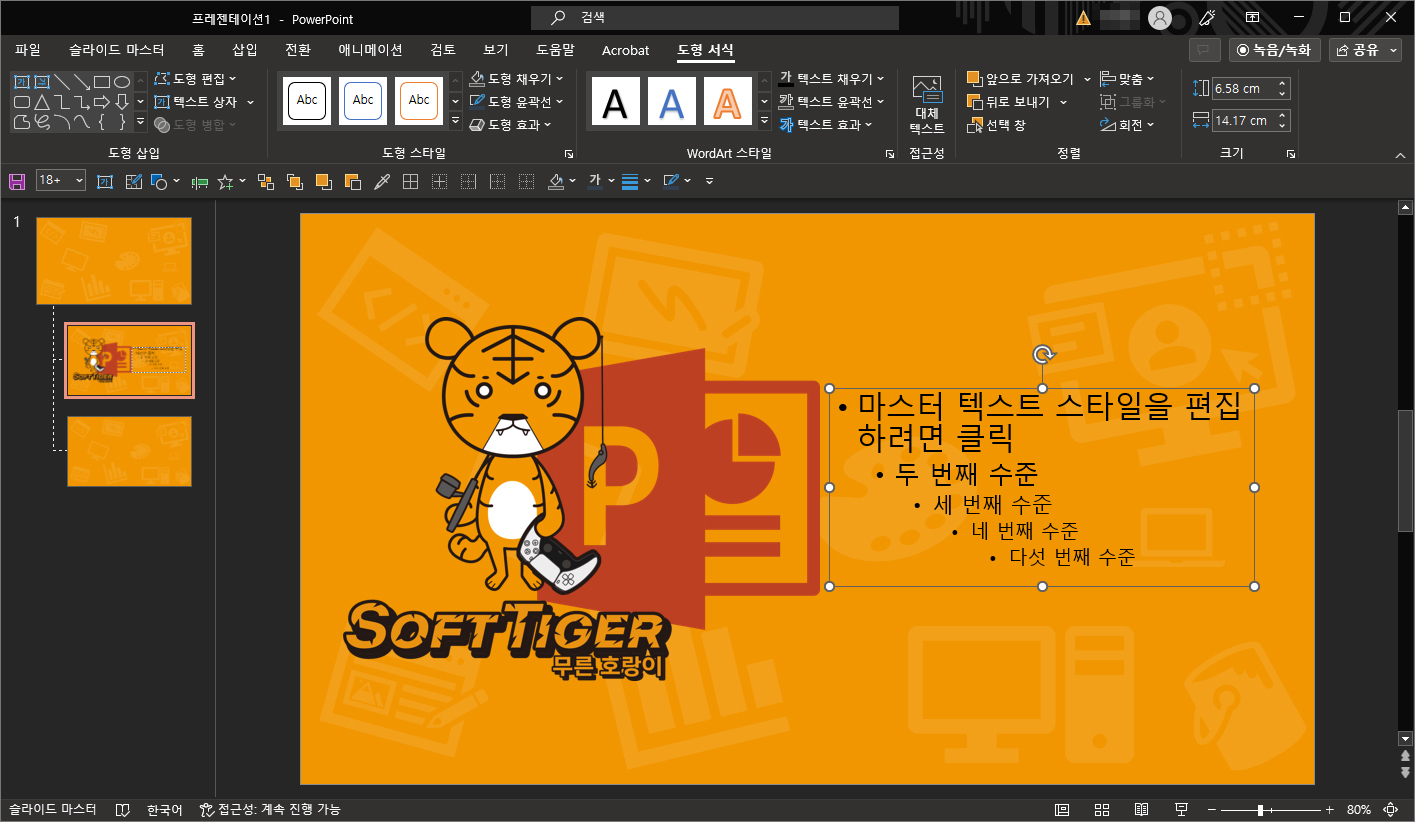Click the Bring Forward icon in quick access toolbar
Viewport: 1415px width, 822px height.
pyautogui.click(x=323, y=181)
